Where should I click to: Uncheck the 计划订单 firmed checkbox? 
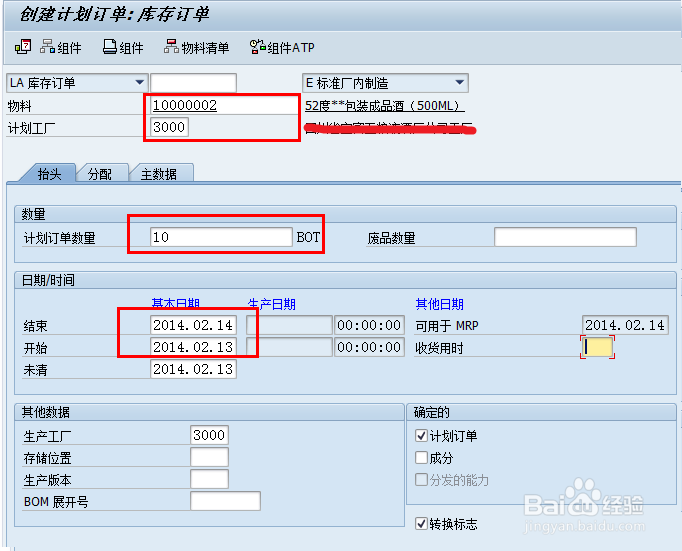421,435
